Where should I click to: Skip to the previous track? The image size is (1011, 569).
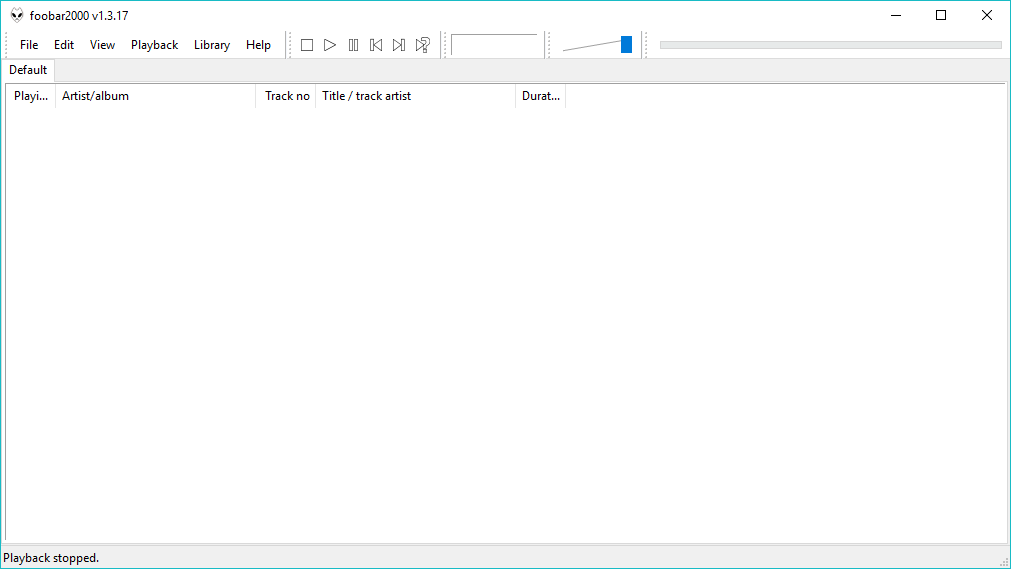tap(376, 45)
